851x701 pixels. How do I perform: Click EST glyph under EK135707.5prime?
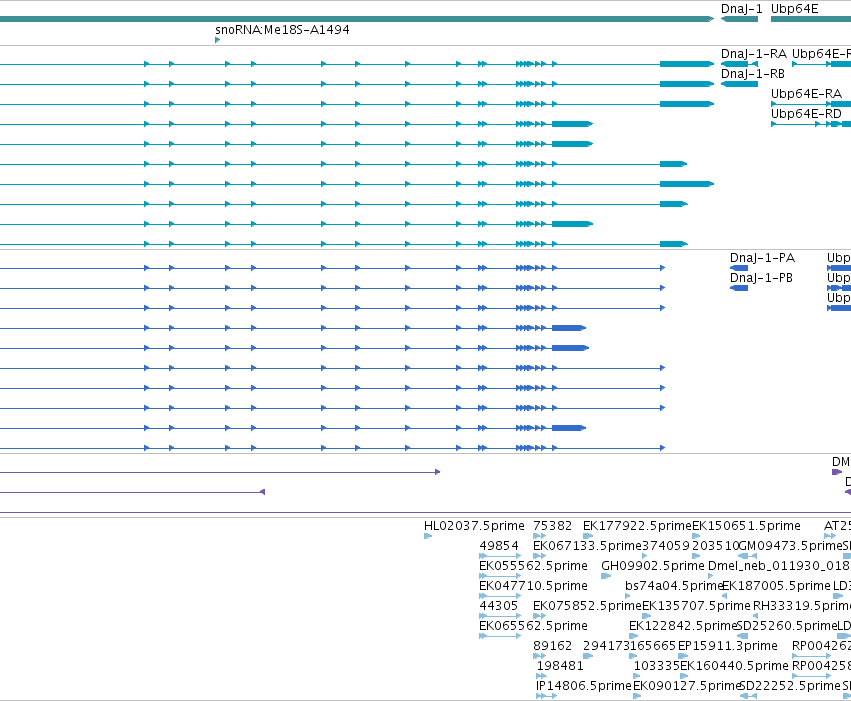(646, 616)
